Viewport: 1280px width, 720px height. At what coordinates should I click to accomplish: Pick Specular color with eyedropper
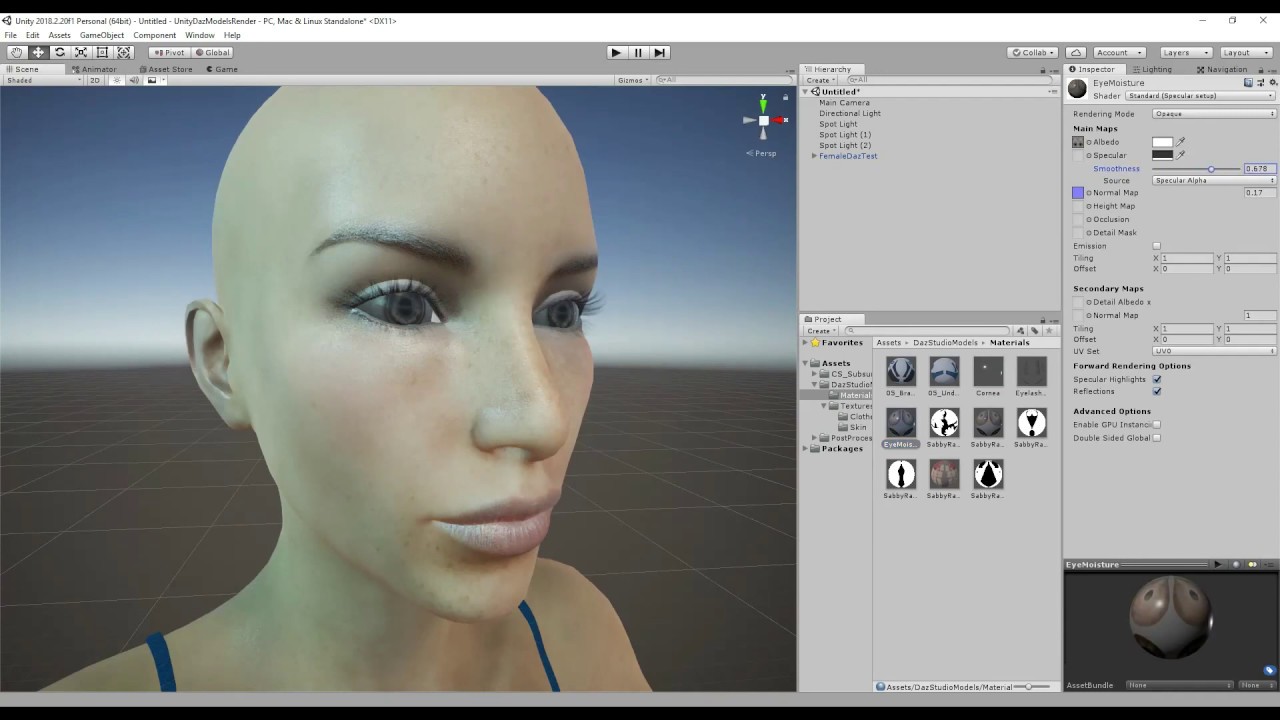(1181, 155)
